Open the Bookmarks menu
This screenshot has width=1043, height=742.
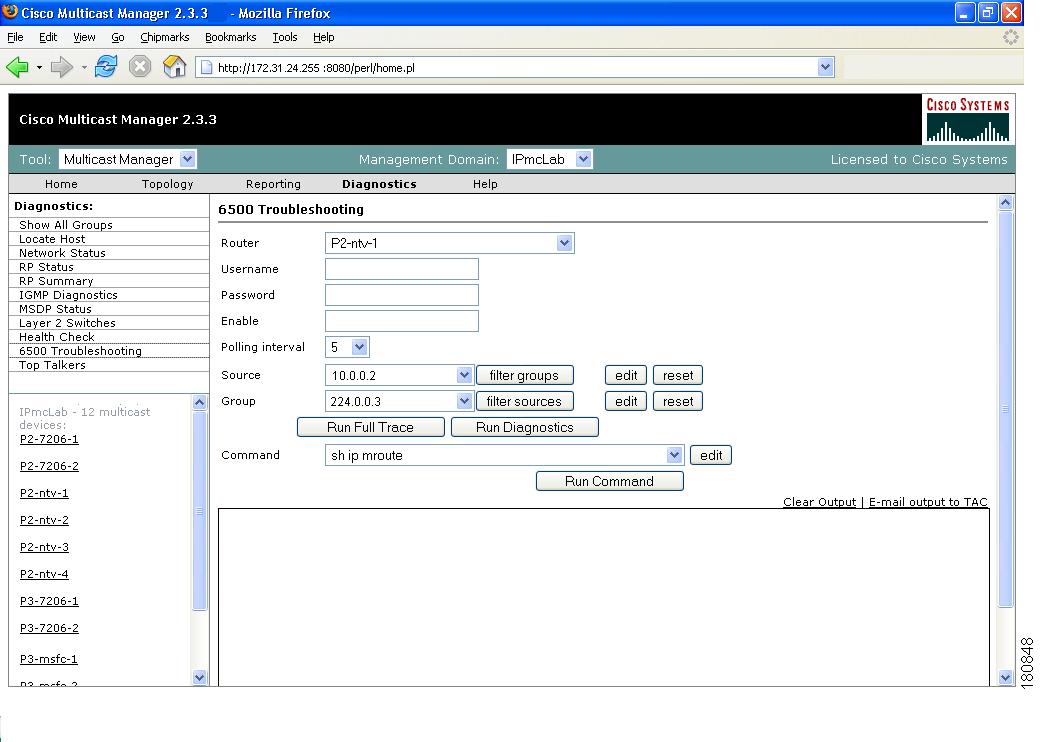pos(231,37)
